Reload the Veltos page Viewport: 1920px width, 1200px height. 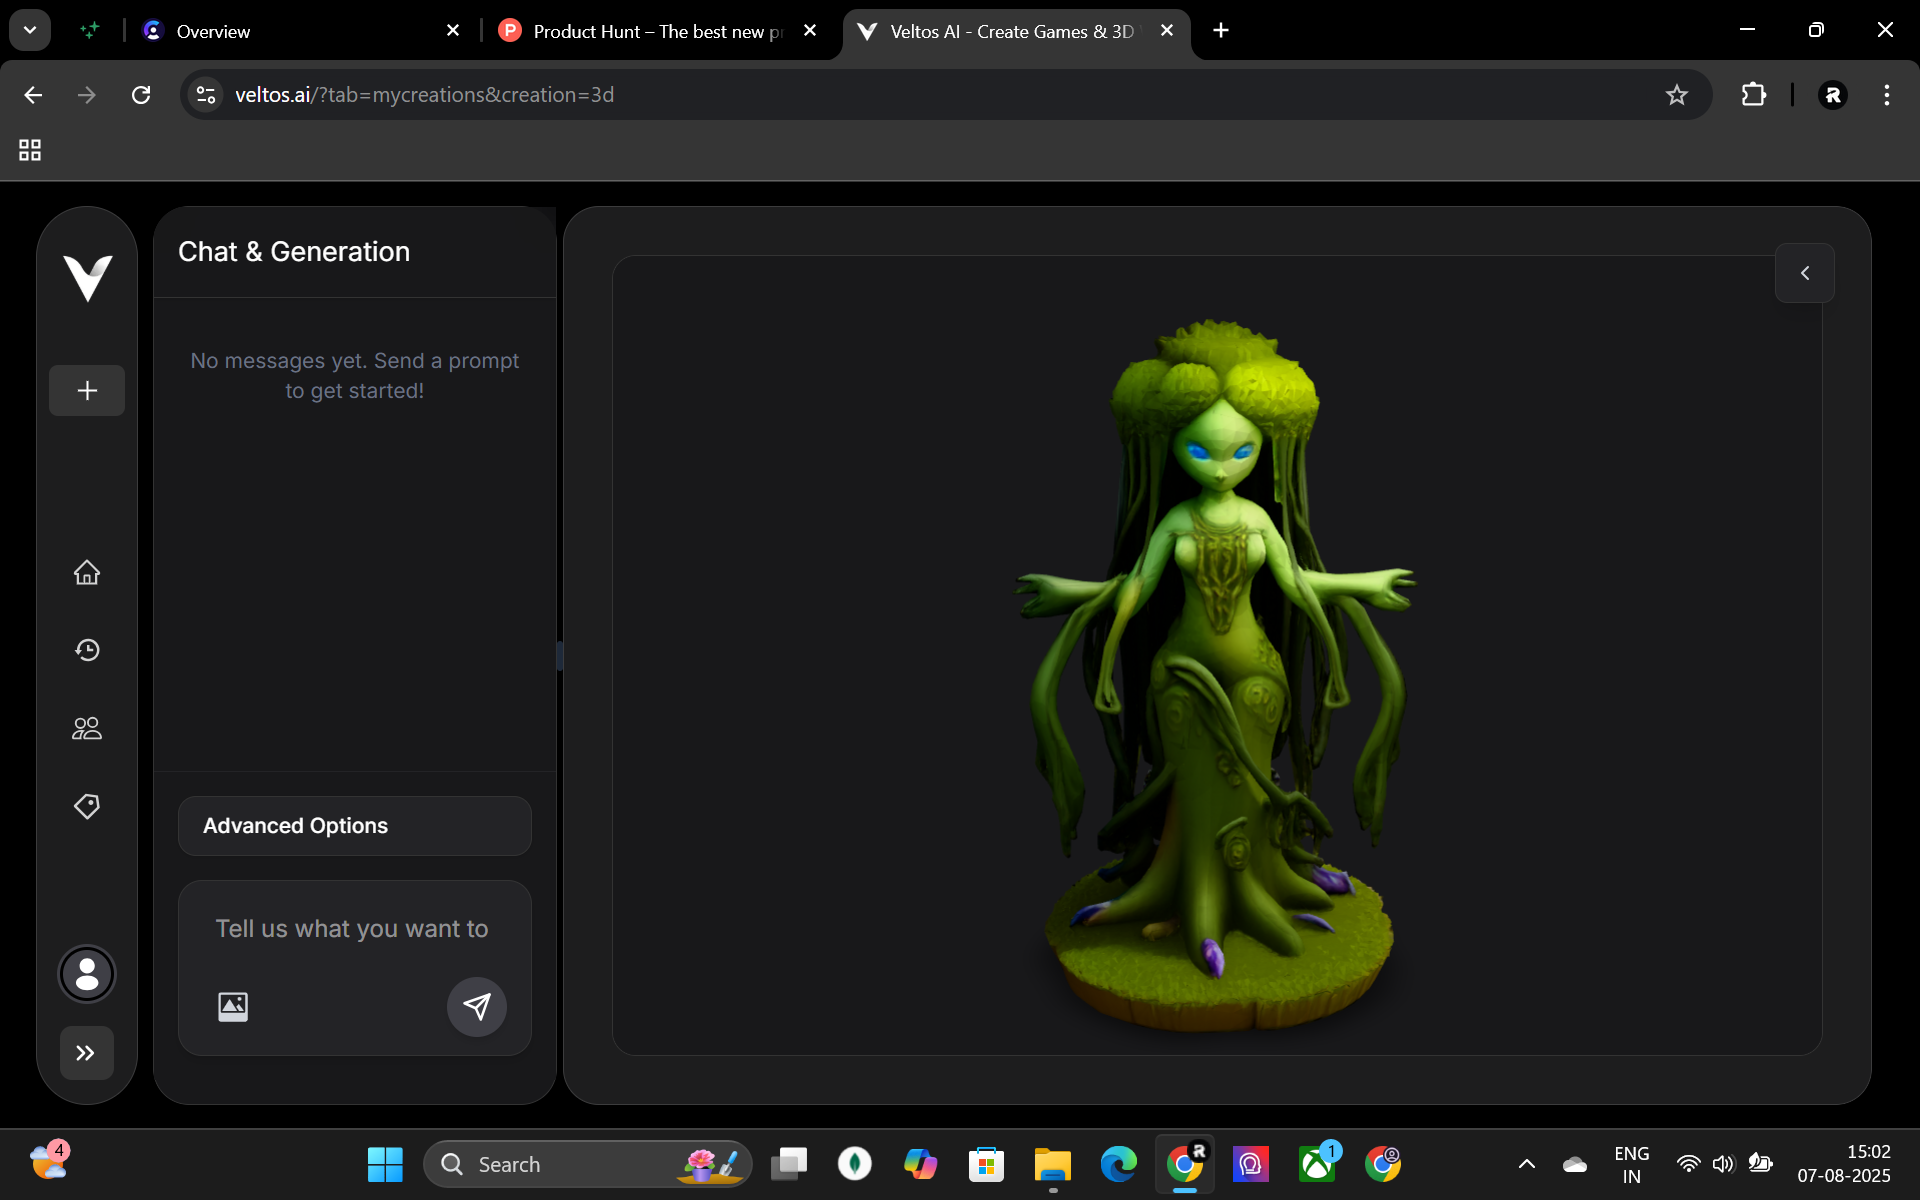141,95
